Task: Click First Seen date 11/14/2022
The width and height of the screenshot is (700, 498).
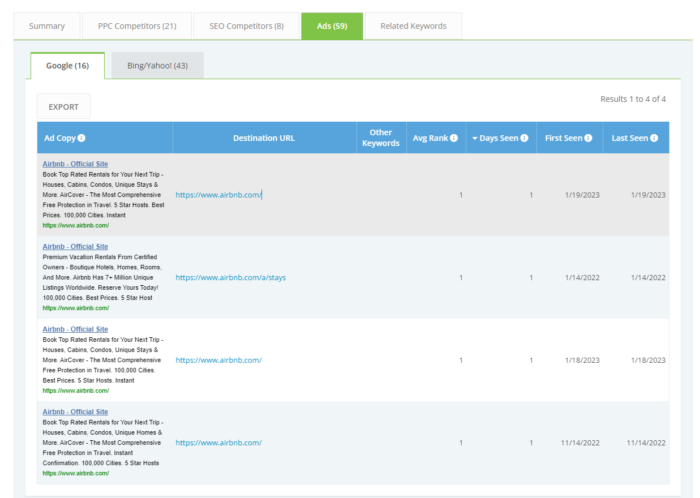Action: pyautogui.click(x=580, y=442)
